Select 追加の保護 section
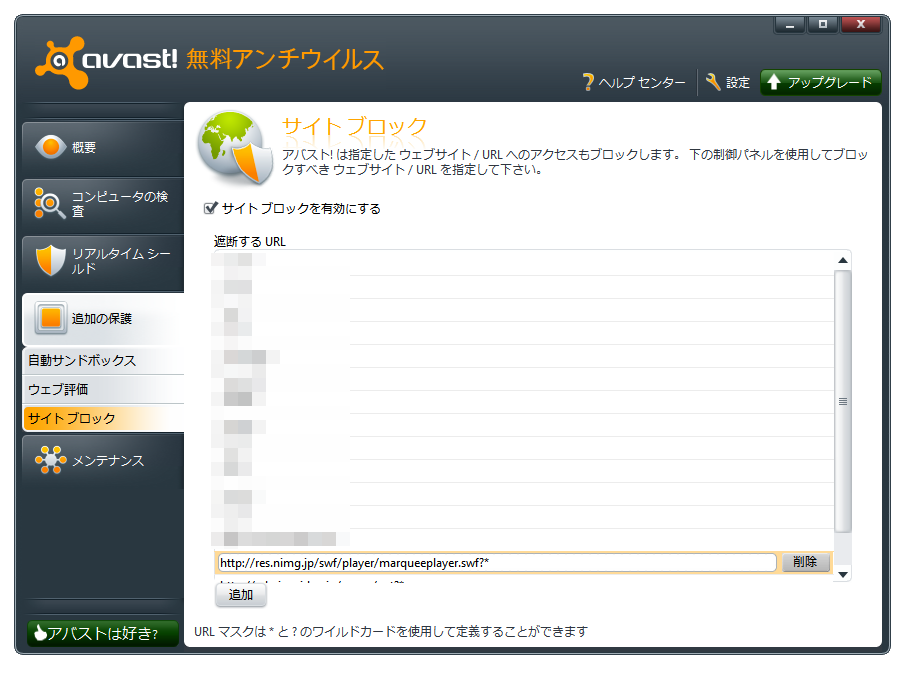This screenshot has height=673, width=909. coord(103,319)
